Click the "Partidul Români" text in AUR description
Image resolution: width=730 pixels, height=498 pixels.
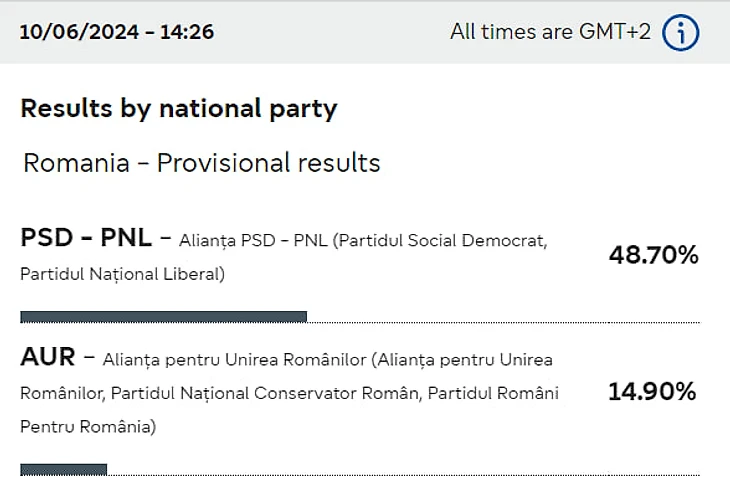(494, 394)
